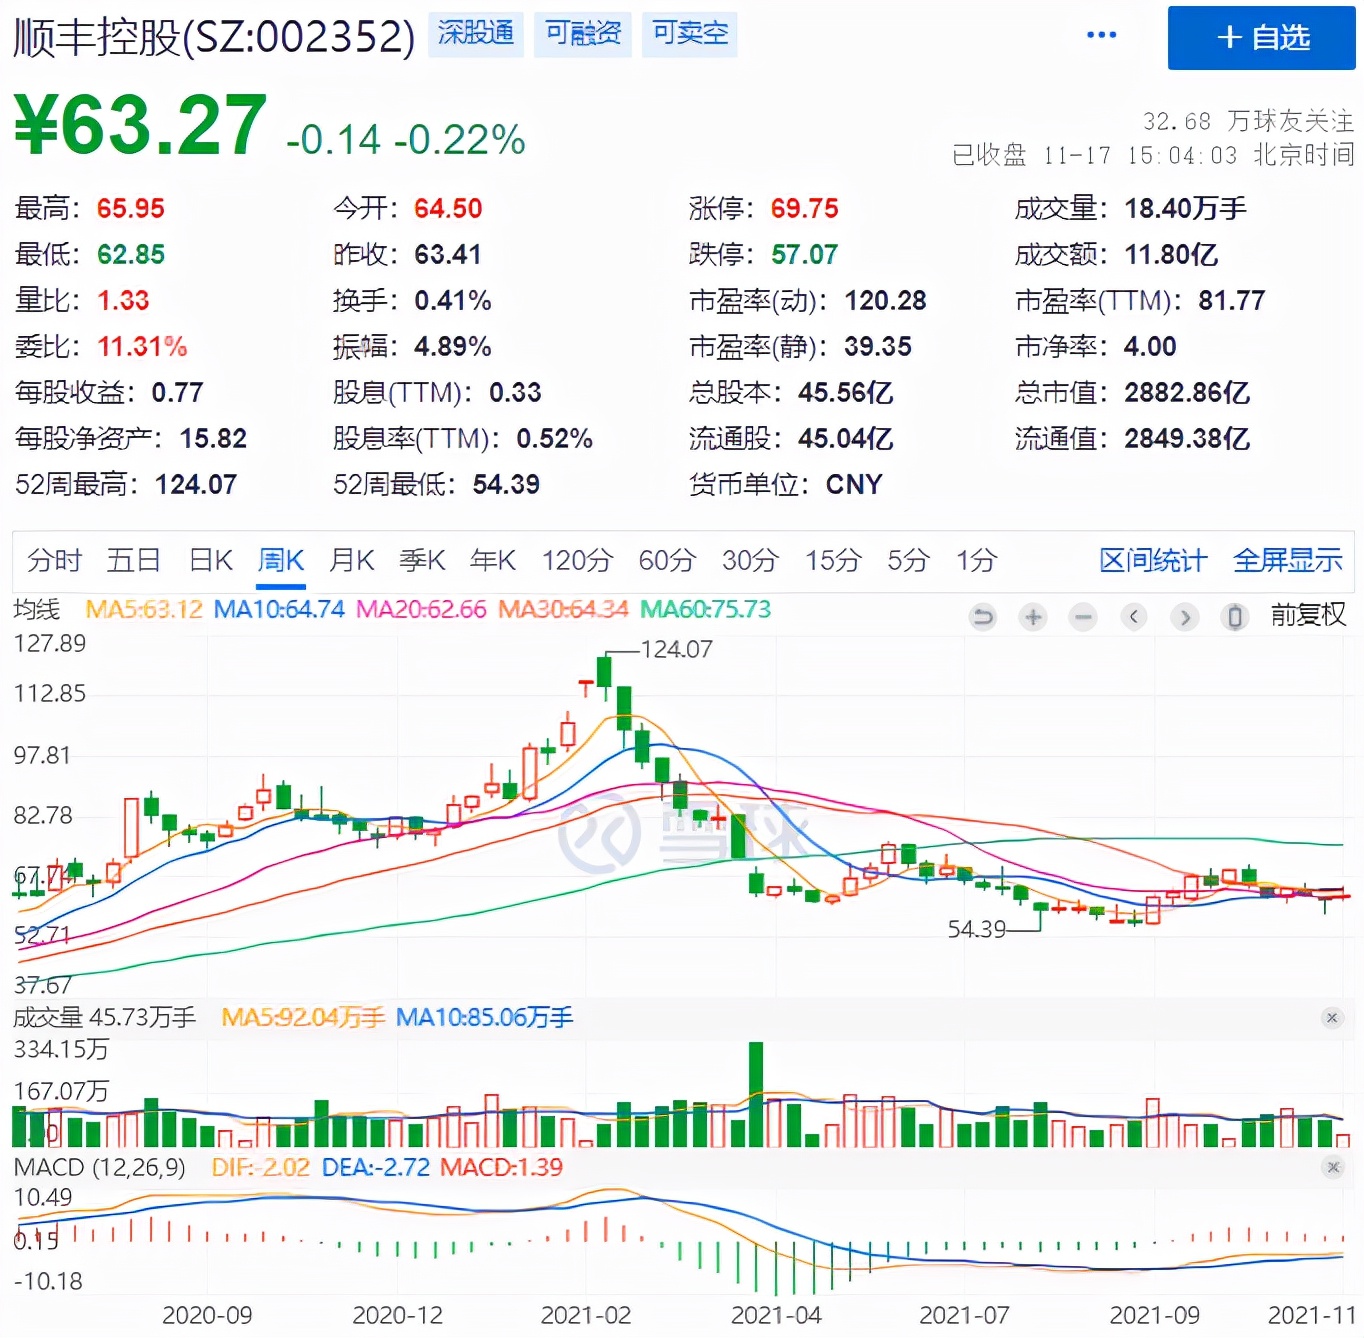Collapse the MACD indicator panel
Screen dimensions: 1364x1338
coord(1331,1165)
